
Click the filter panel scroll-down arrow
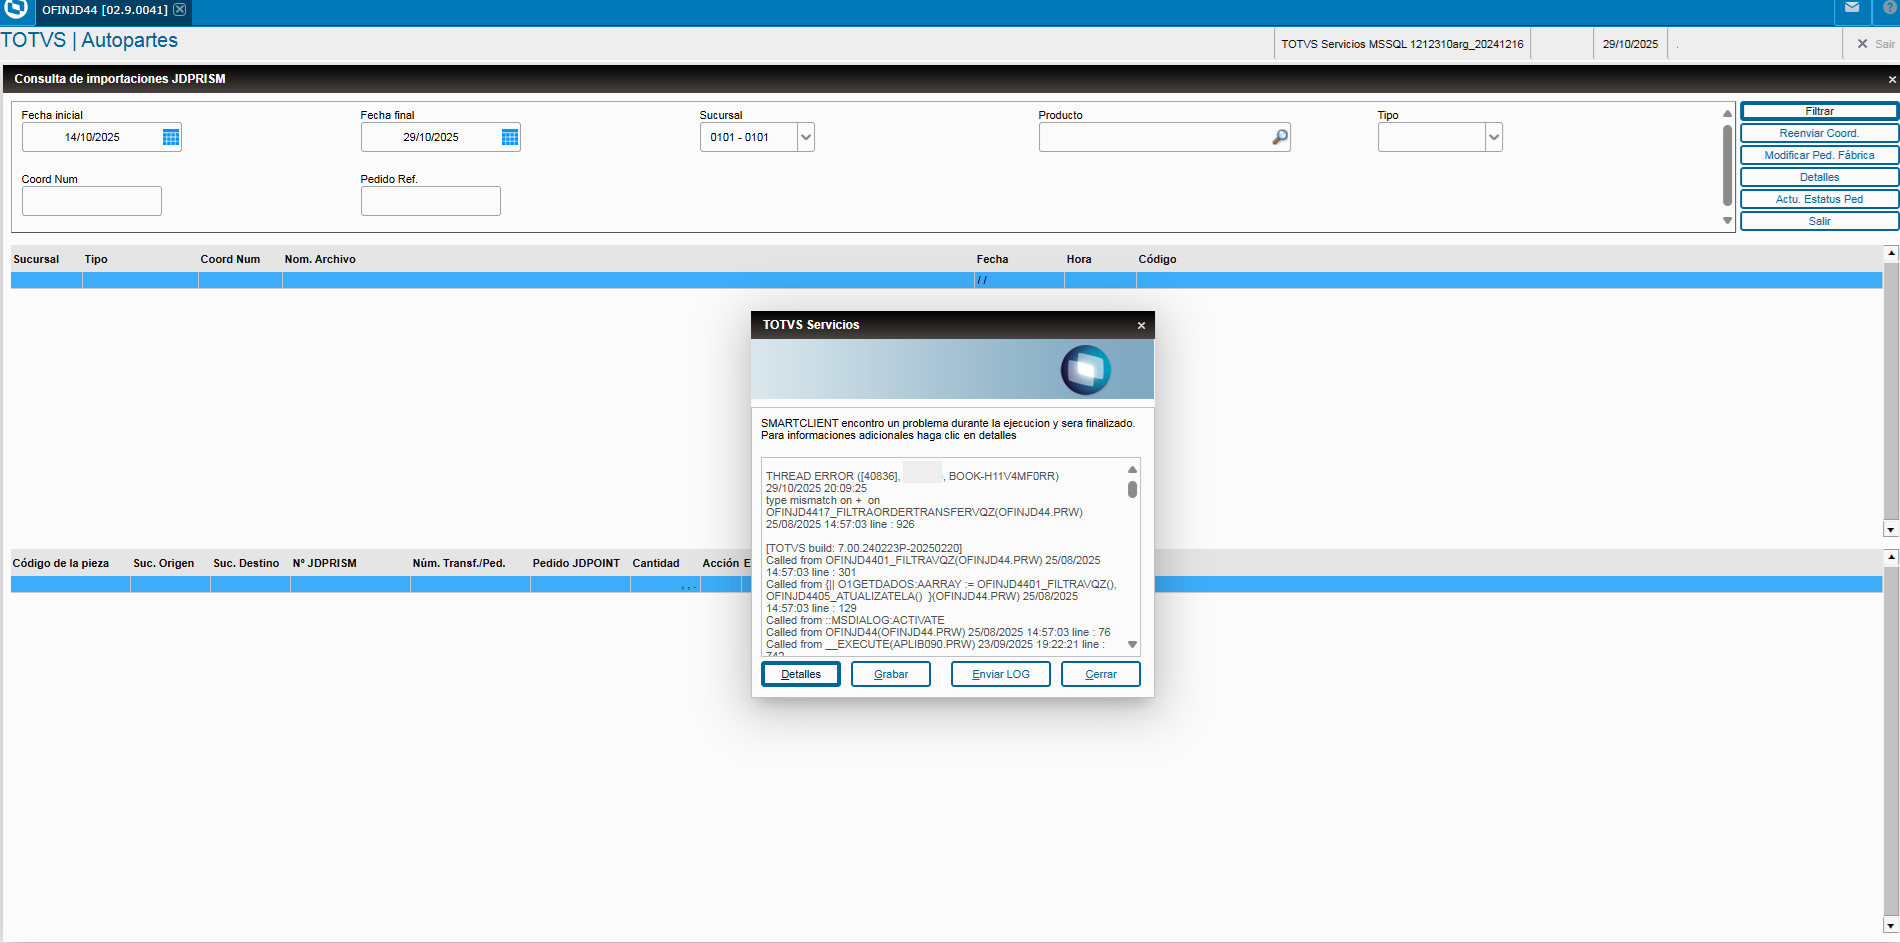point(1727,221)
